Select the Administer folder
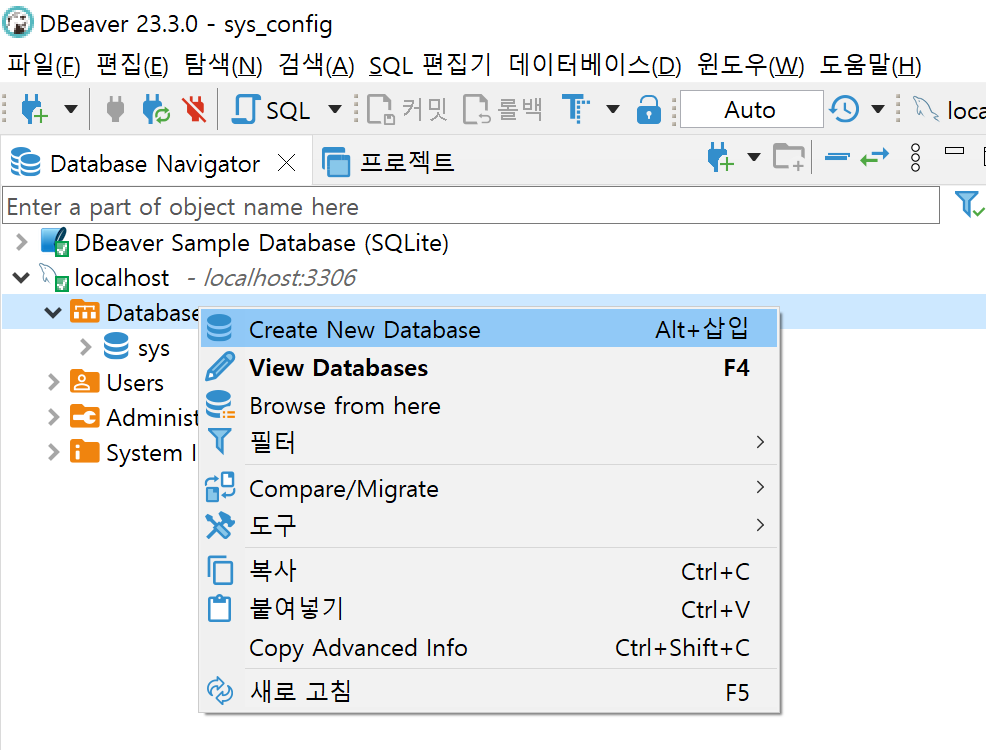 (x=152, y=417)
